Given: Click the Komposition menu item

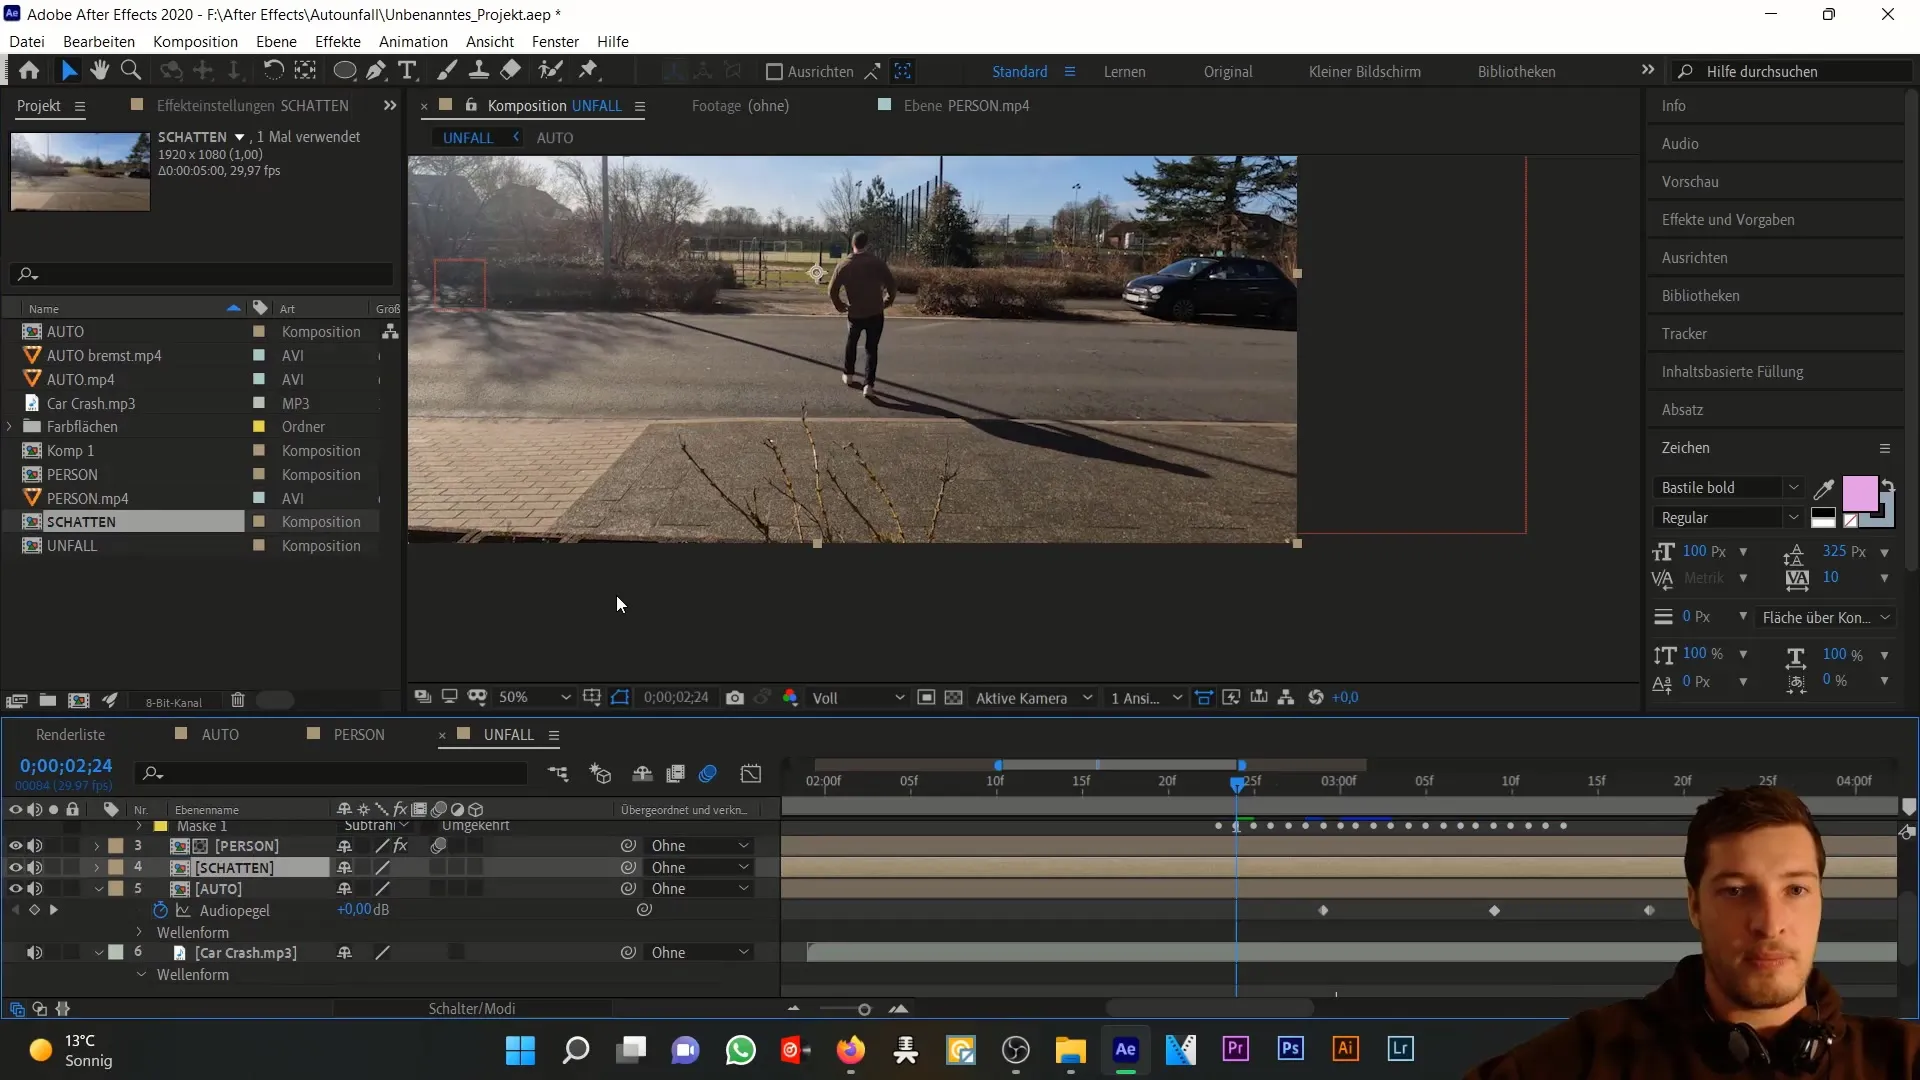Looking at the screenshot, I should 195,41.
